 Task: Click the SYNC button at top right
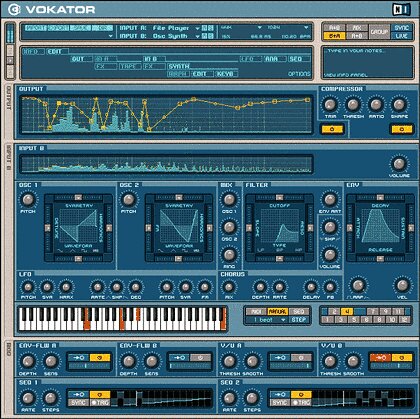click(402, 28)
